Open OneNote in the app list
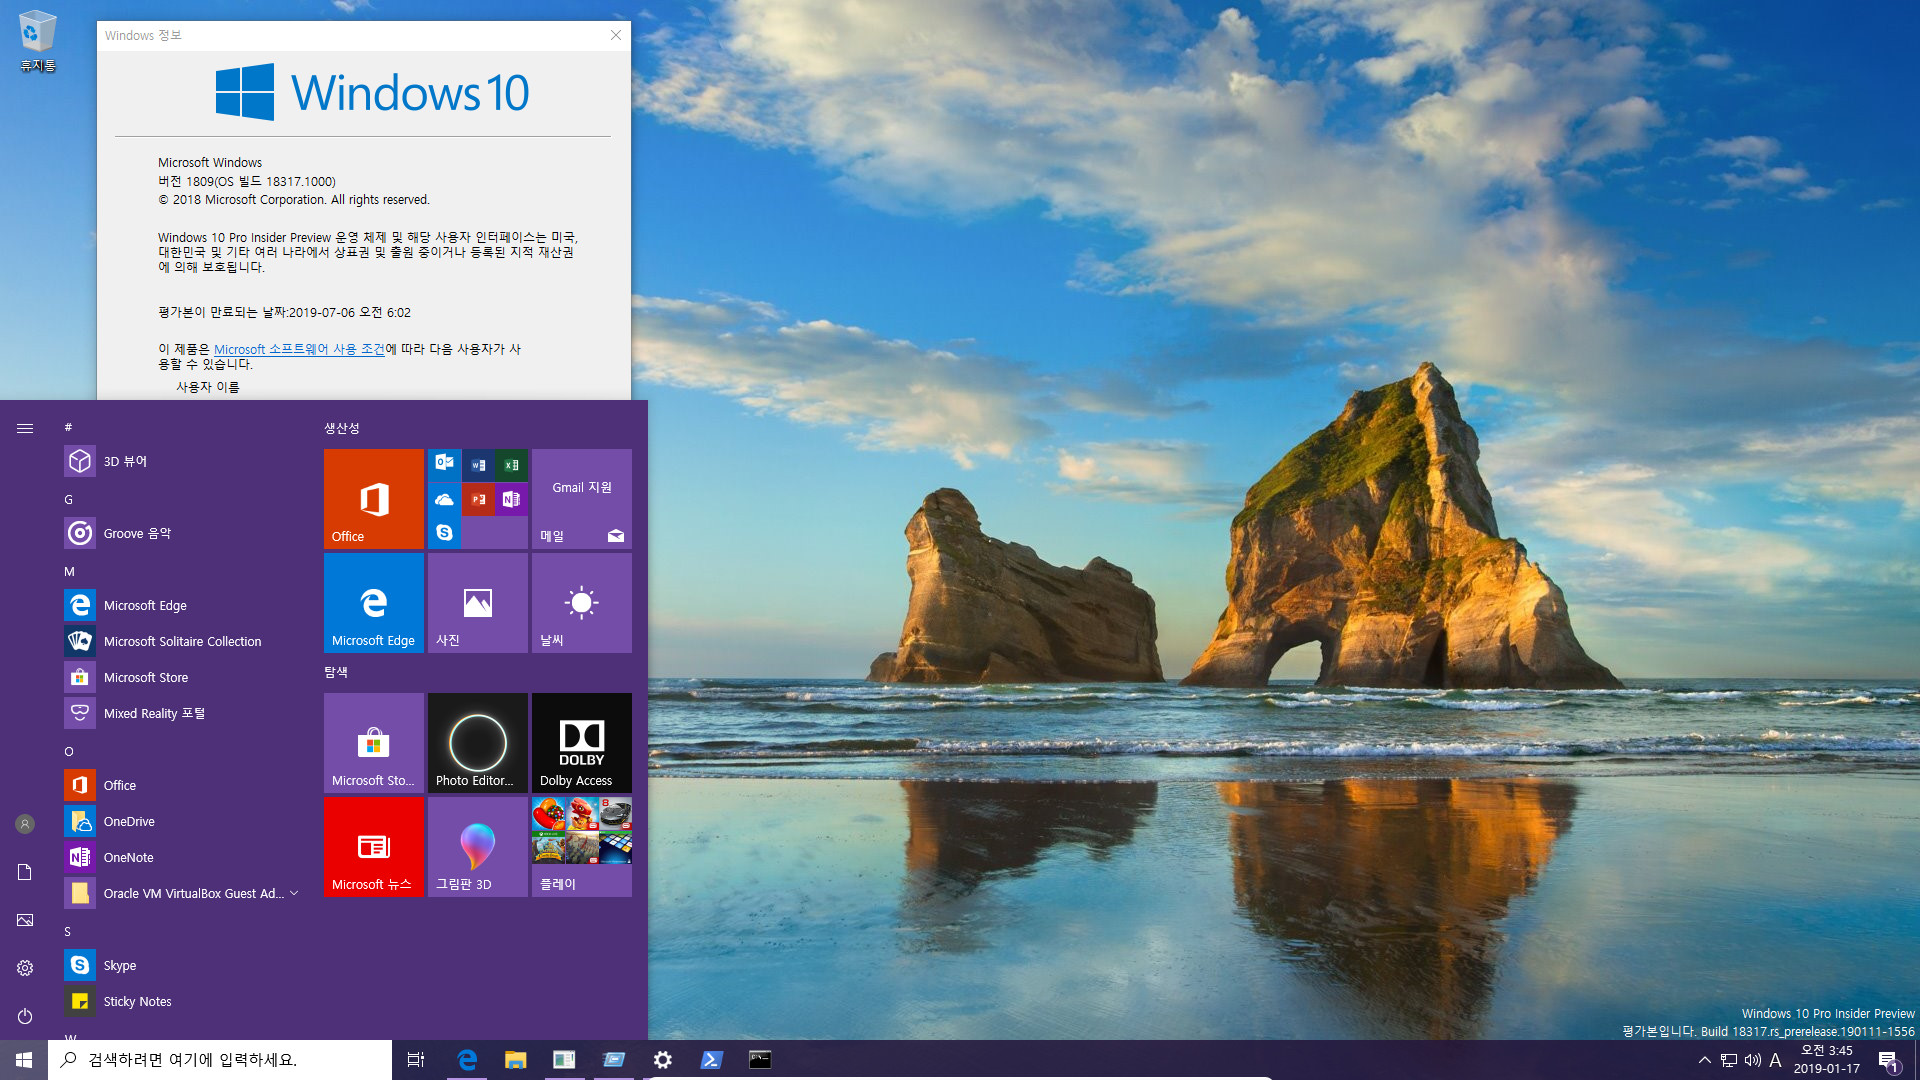 click(184, 857)
